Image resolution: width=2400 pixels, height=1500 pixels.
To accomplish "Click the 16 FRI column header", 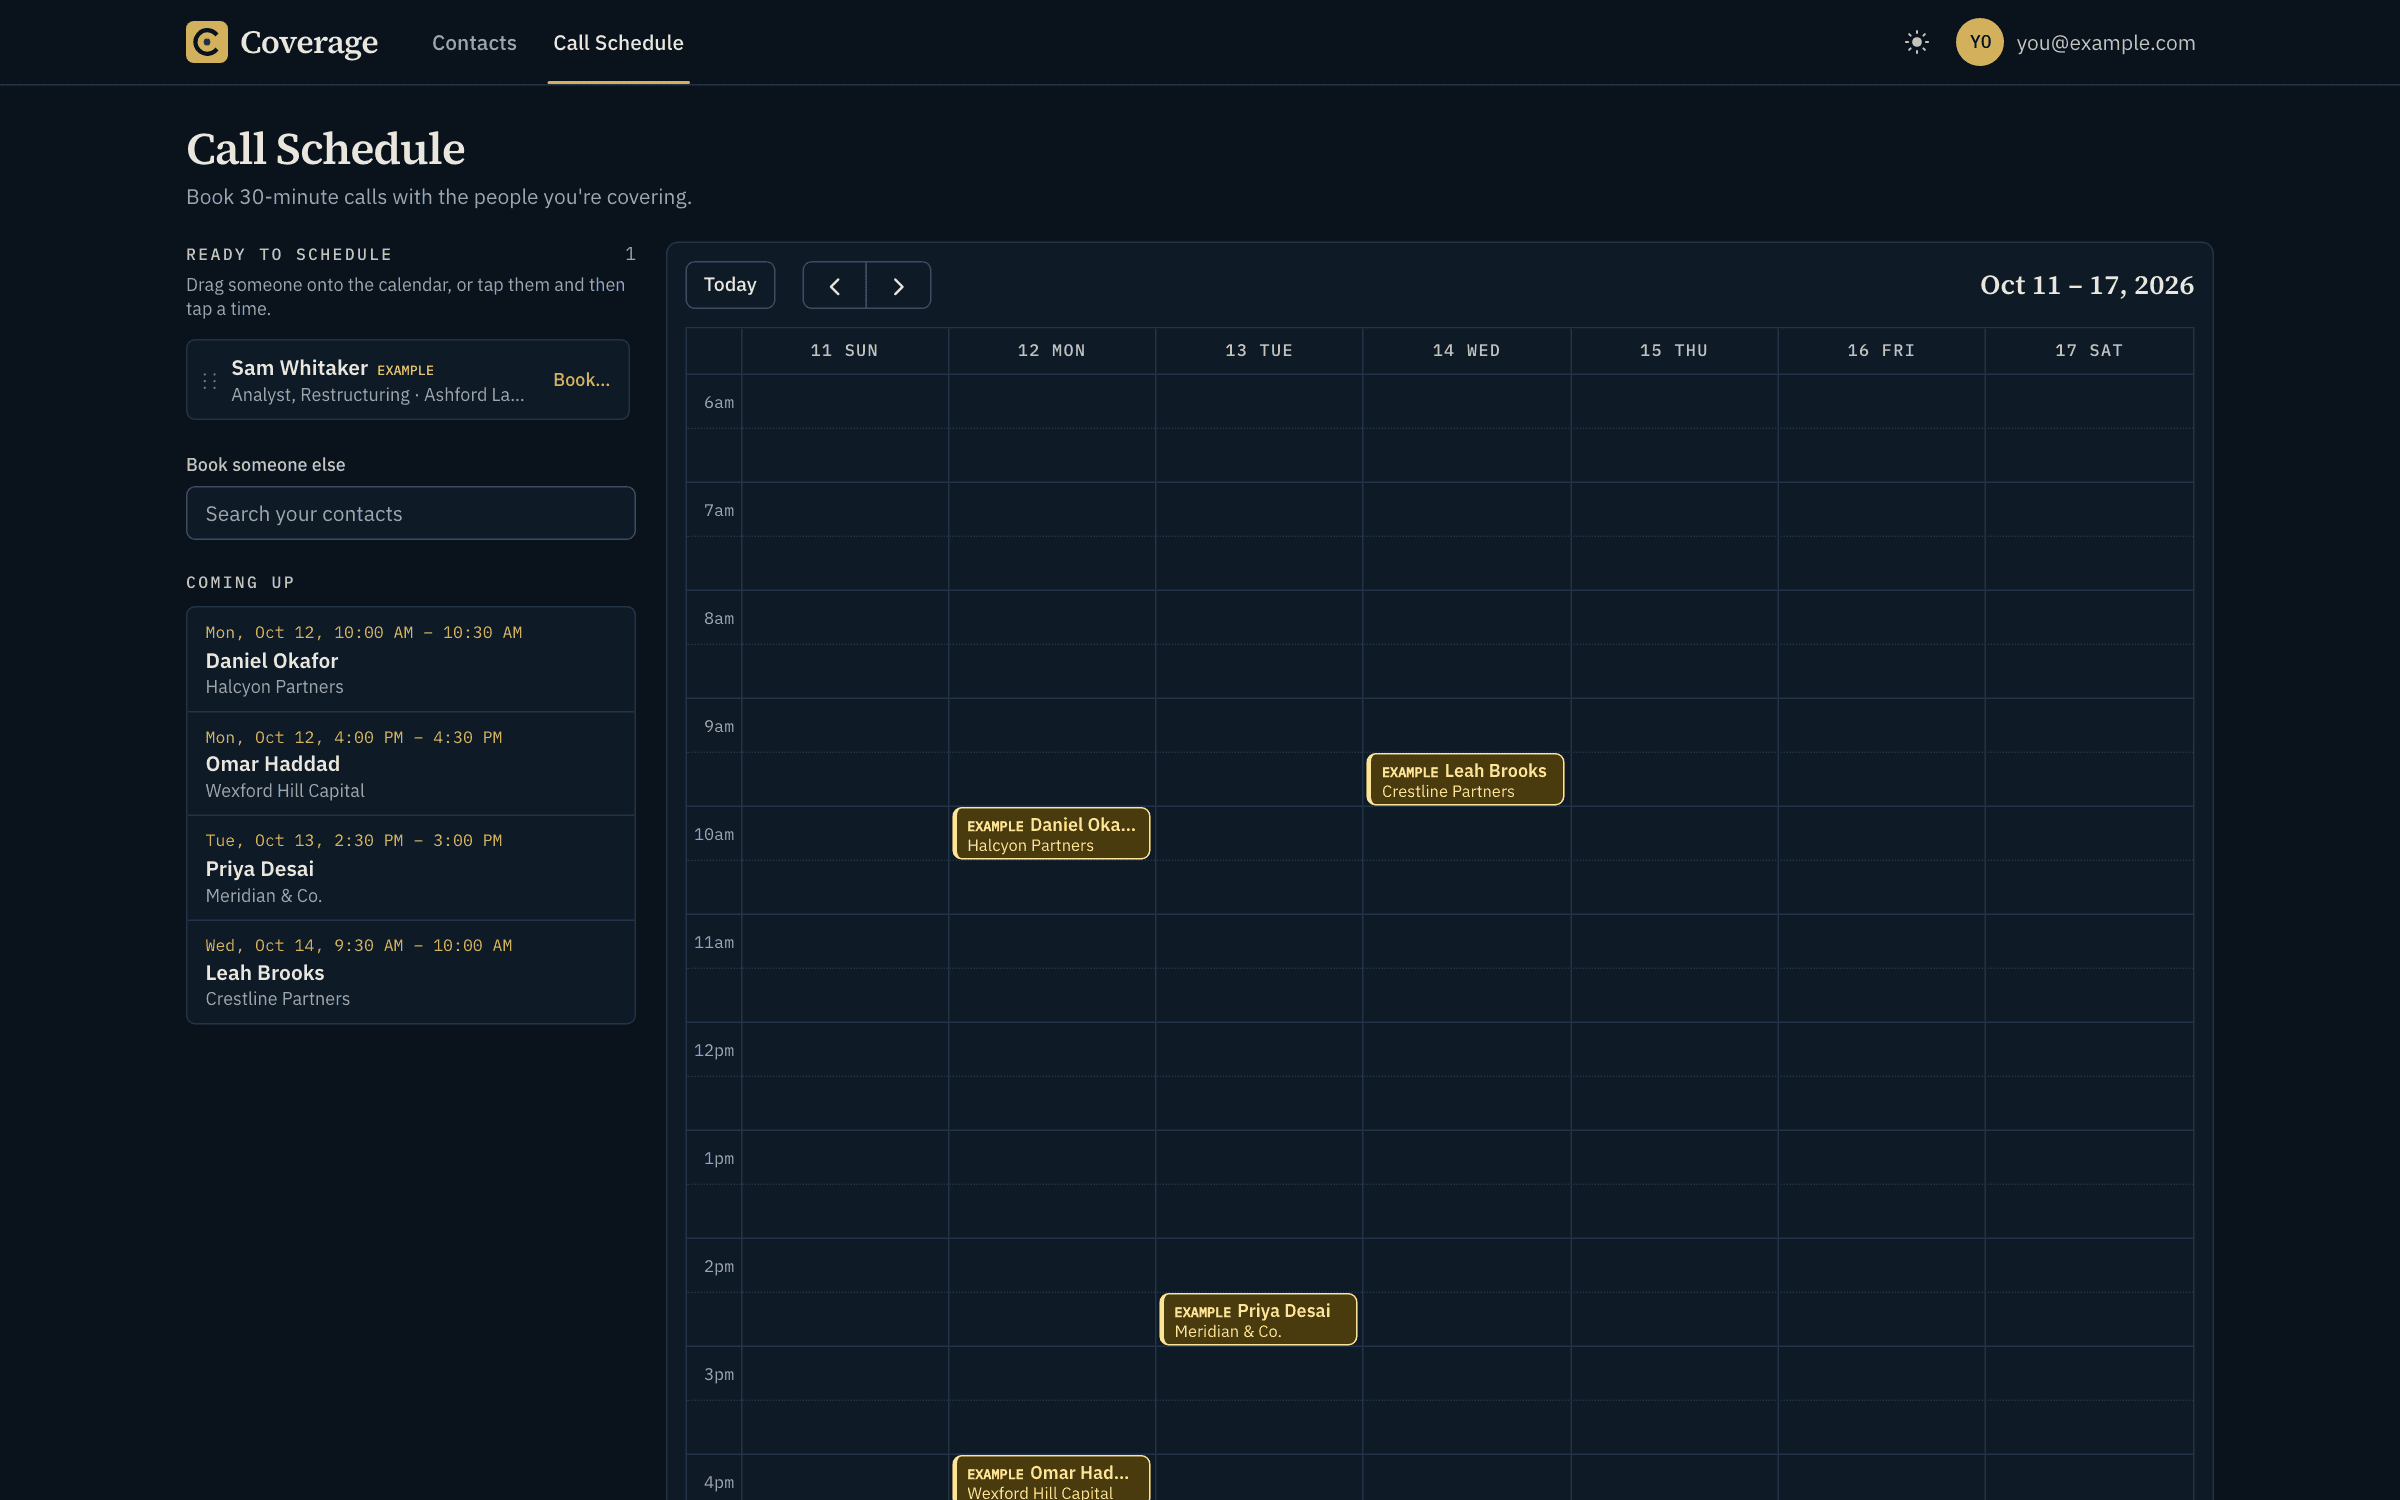I will pos(1881,351).
